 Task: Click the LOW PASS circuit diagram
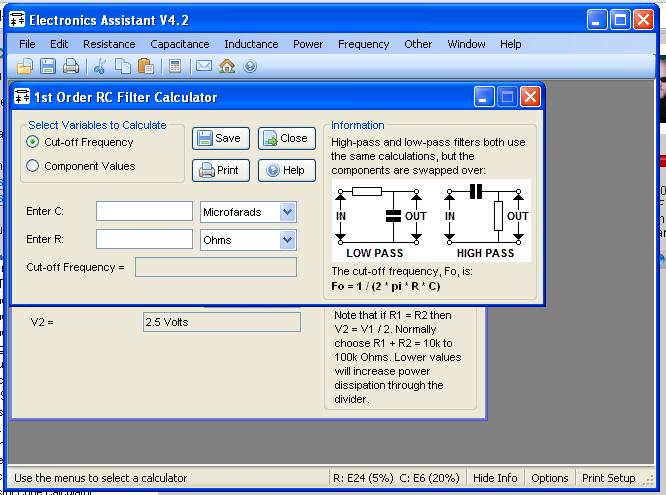coord(379,221)
